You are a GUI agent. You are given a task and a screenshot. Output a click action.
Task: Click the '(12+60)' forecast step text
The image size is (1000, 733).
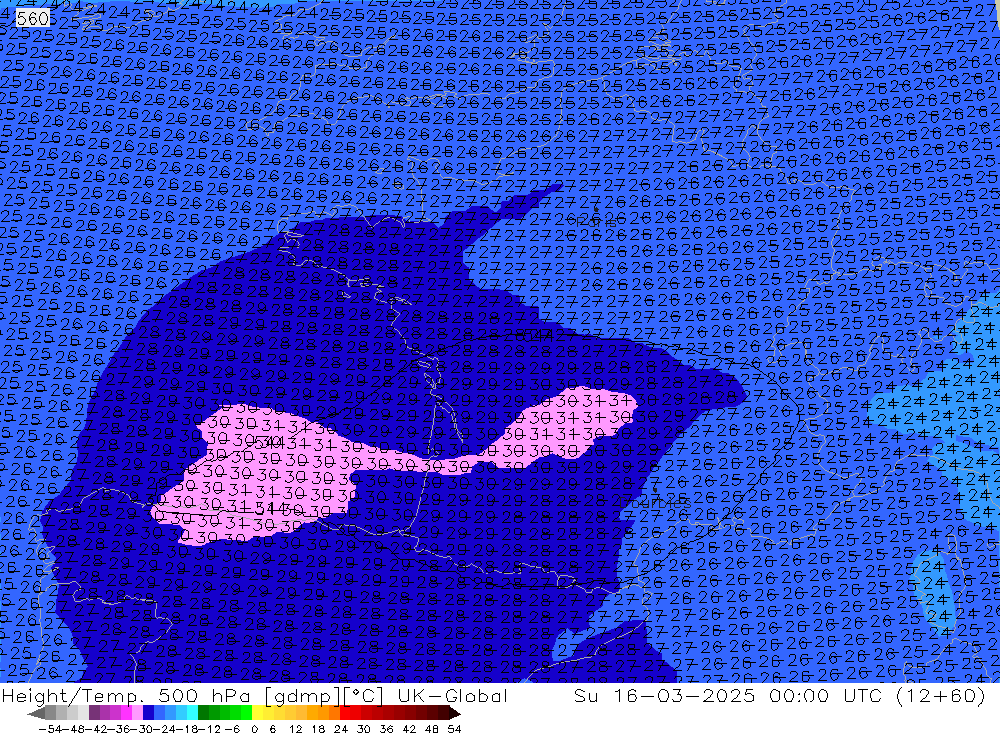click(x=941, y=696)
